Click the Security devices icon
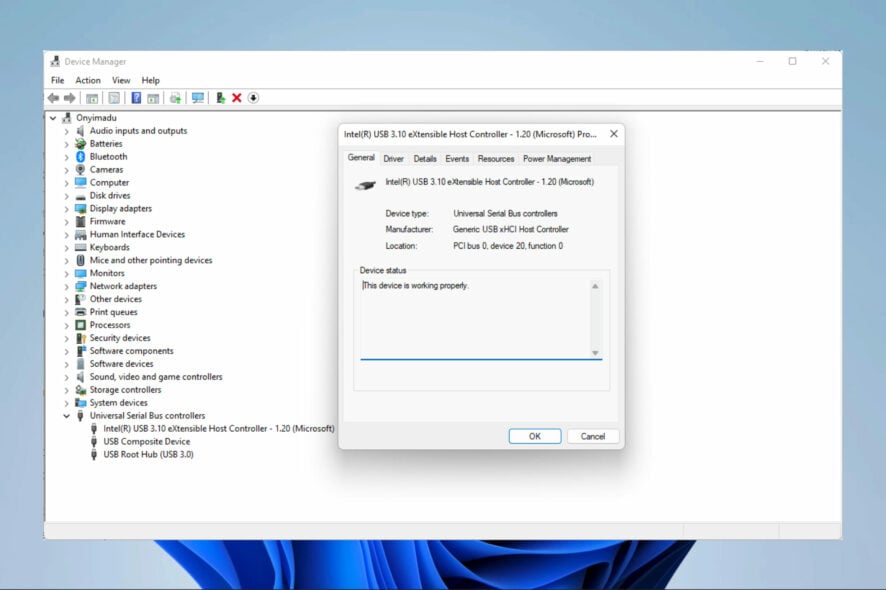 click(80, 338)
